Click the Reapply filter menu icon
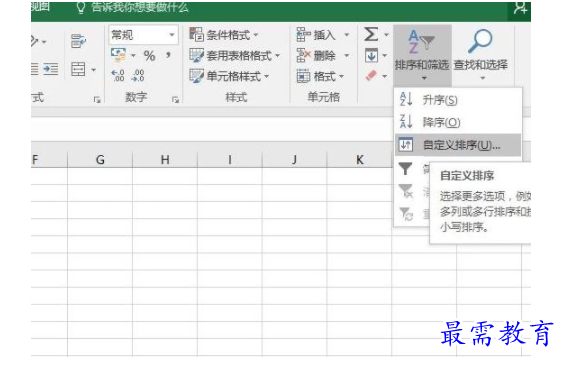 [x=406, y=214]
